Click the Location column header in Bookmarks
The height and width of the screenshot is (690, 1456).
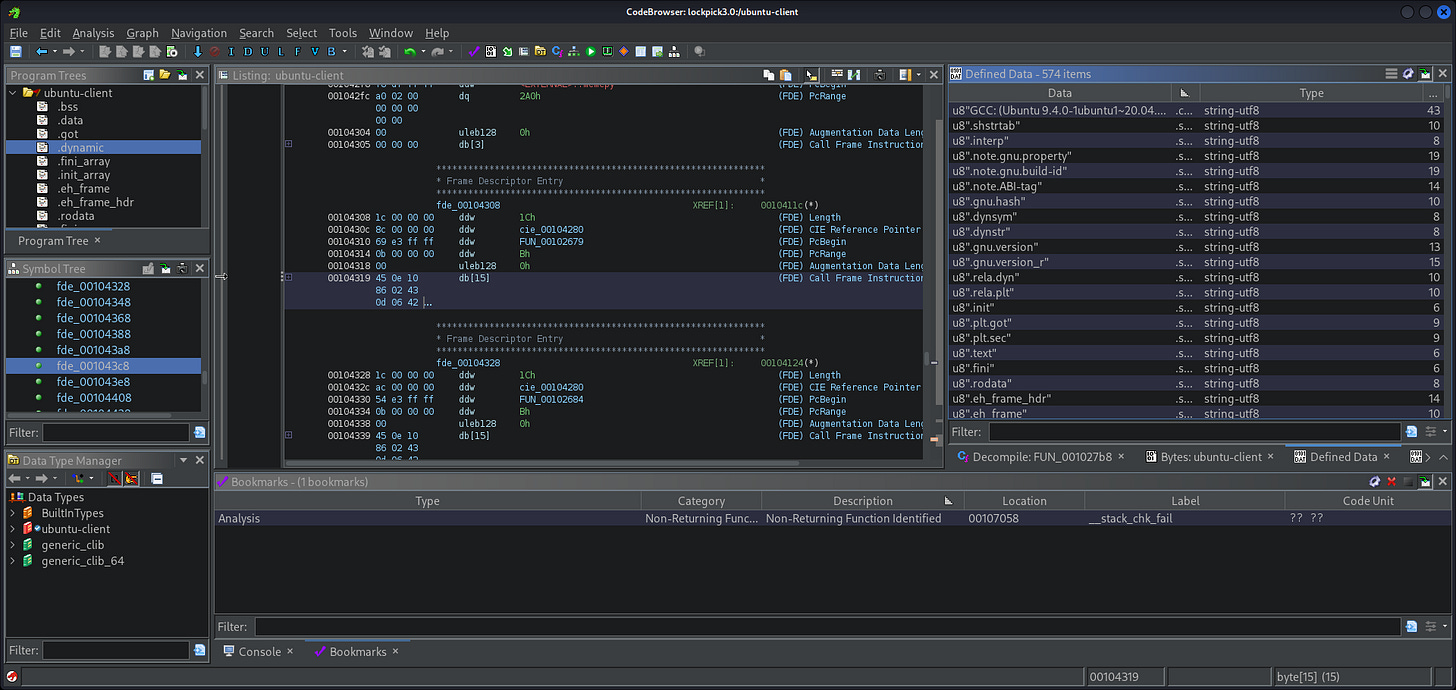(x=1024, y=501)
